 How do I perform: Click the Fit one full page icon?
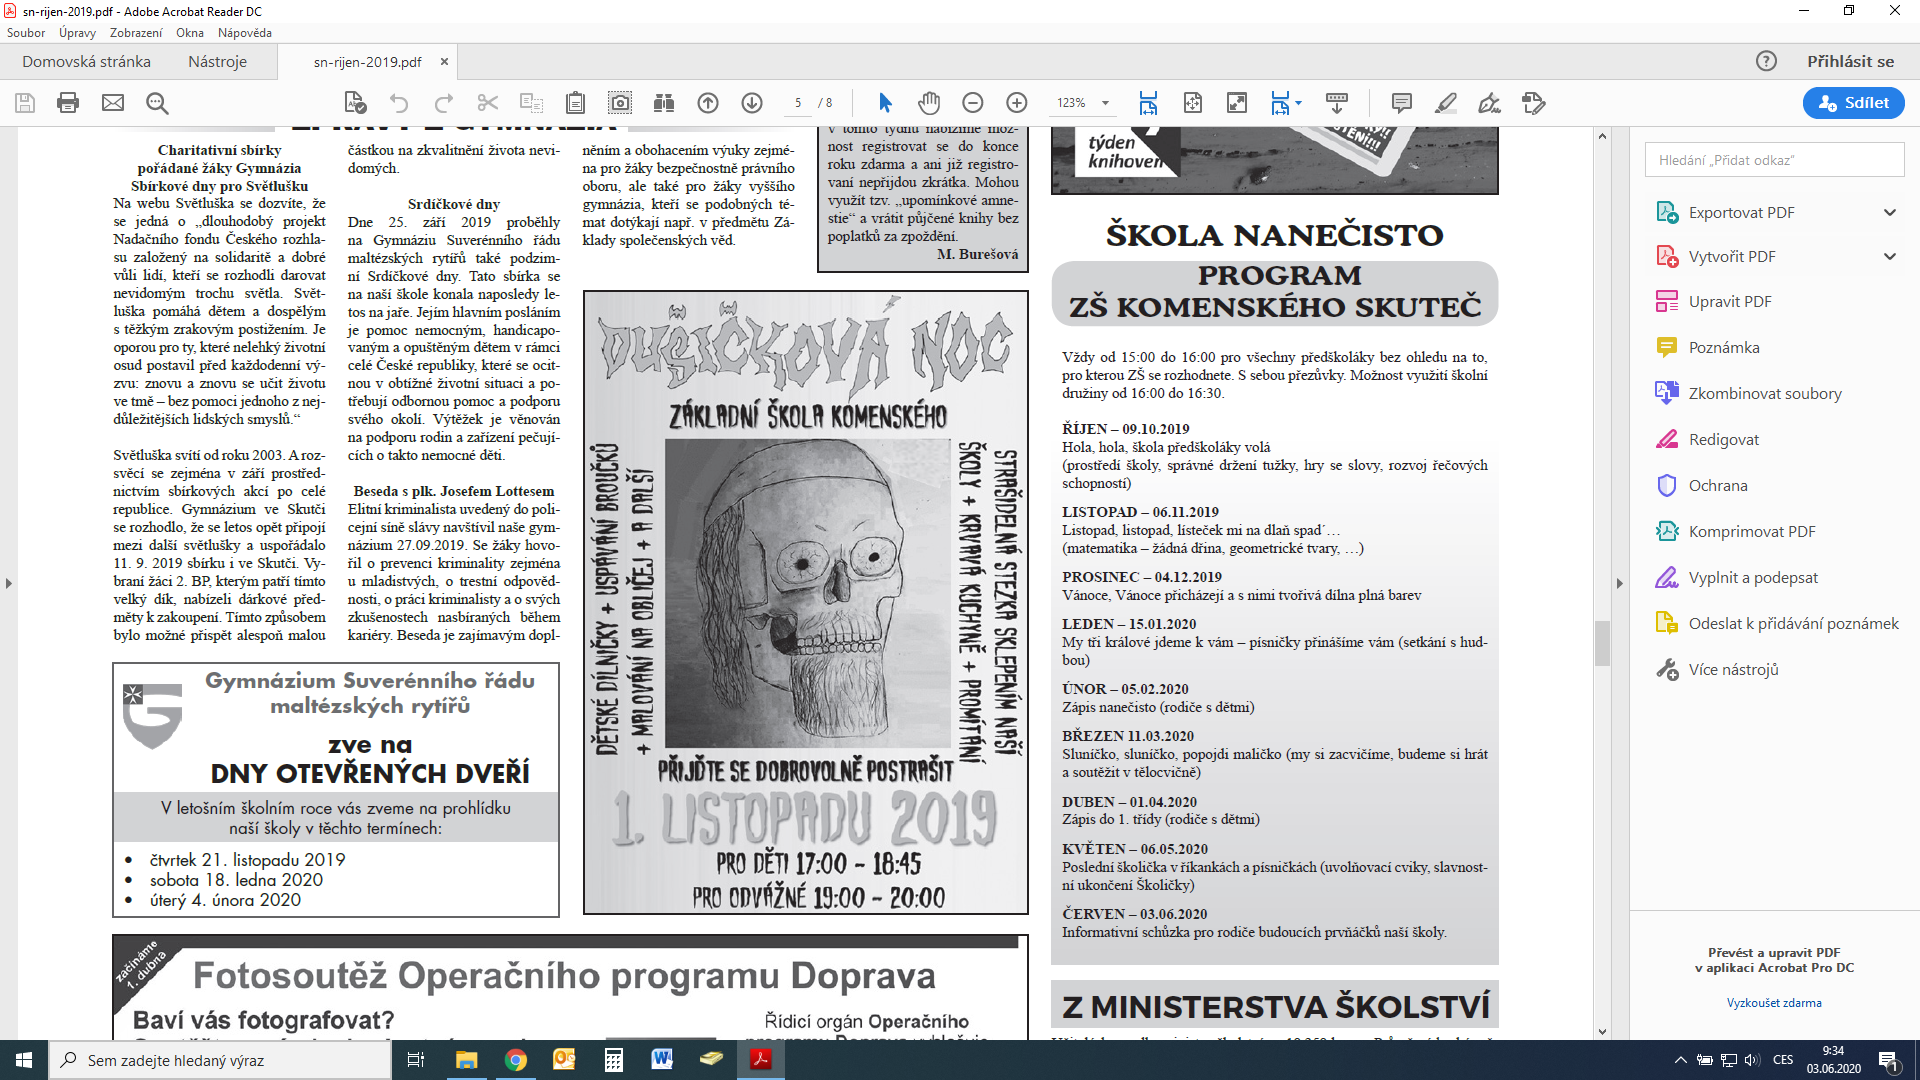[1193, 103]
